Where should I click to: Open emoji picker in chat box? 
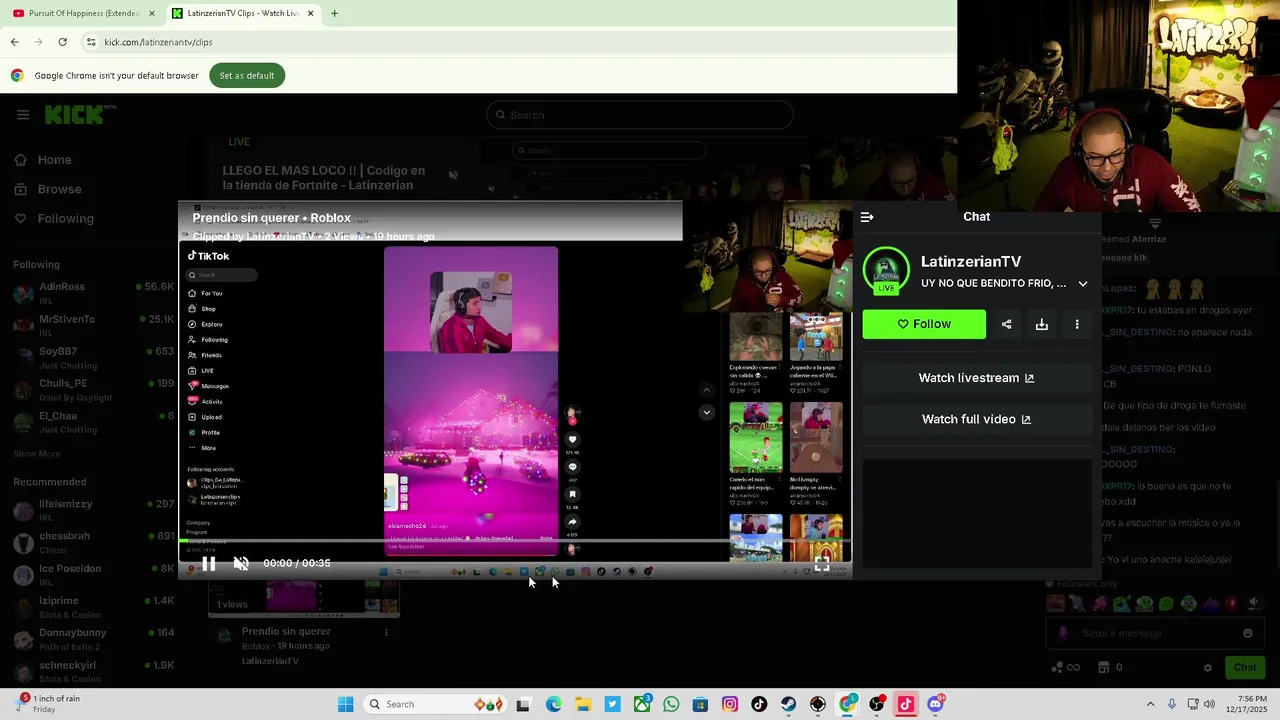[1247, 633]
